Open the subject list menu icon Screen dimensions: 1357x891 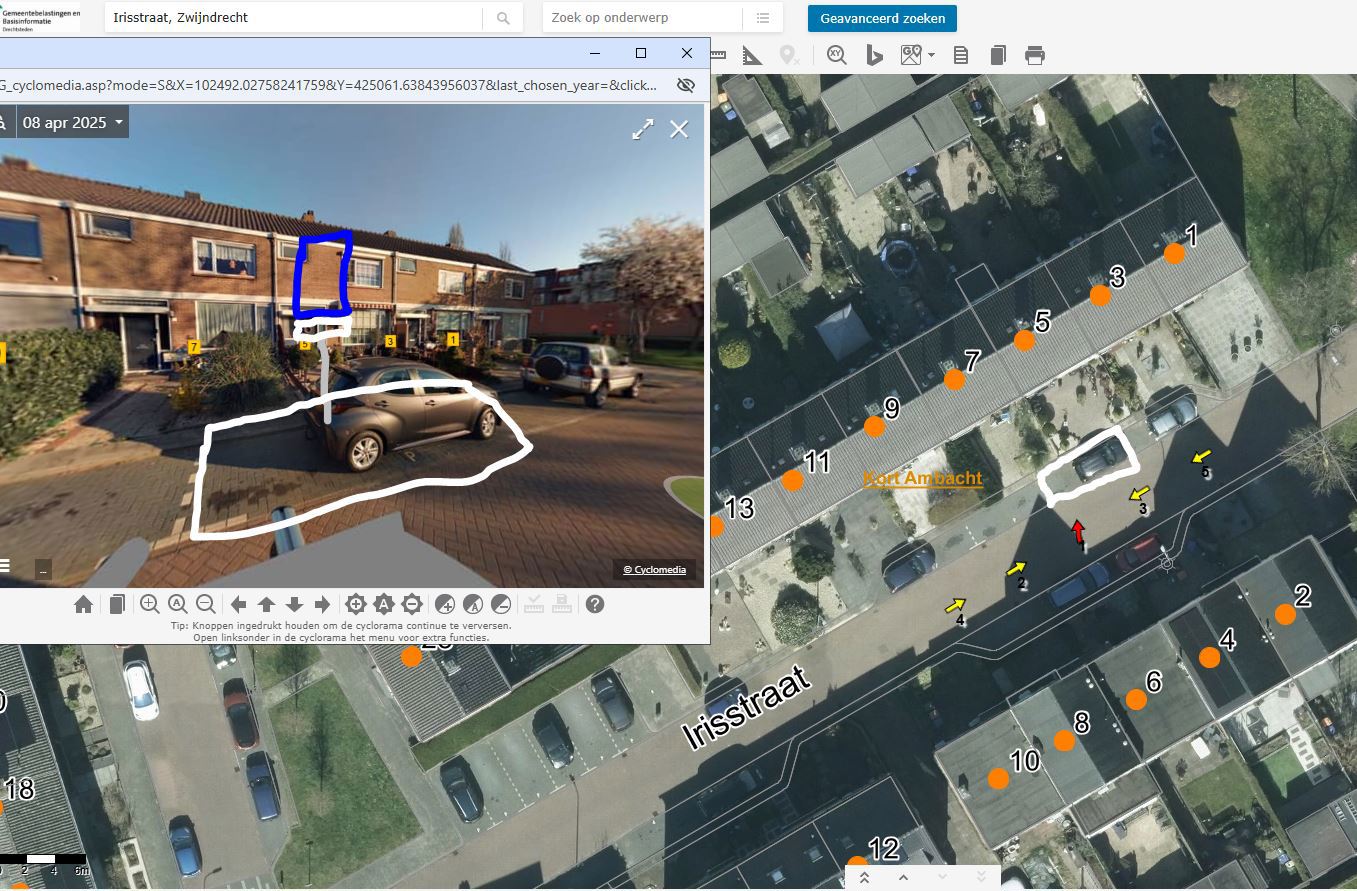763,18
